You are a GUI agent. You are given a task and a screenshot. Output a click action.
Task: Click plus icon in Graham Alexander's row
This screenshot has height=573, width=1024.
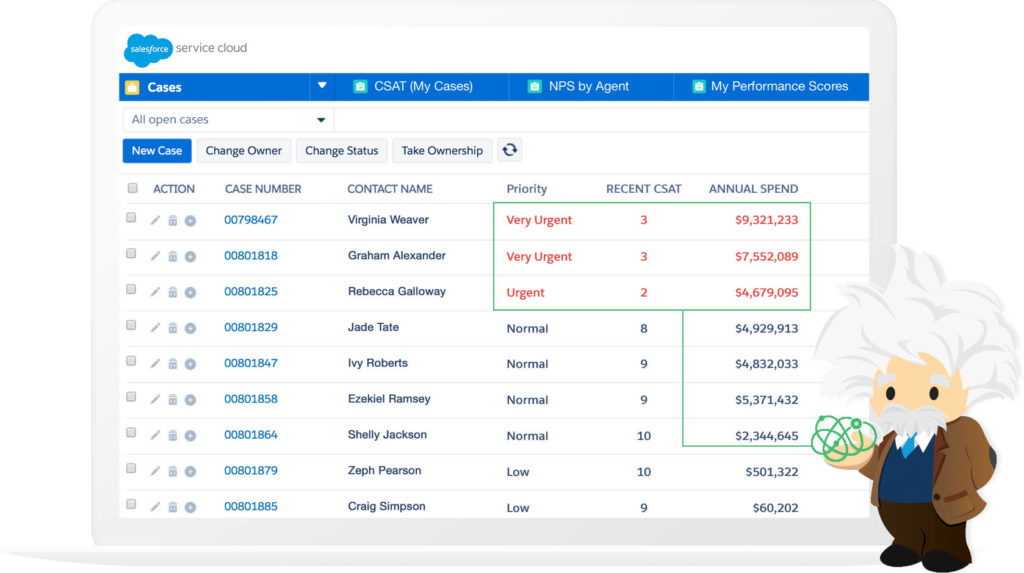click(x=190, y=257)
